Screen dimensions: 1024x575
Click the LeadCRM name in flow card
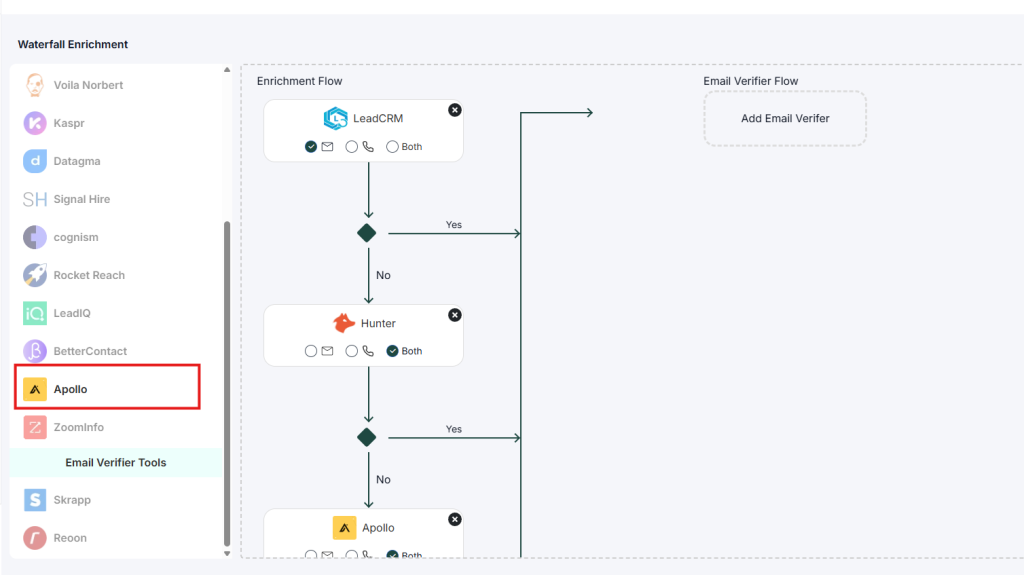pyautogui.click(x=378, y=118)
